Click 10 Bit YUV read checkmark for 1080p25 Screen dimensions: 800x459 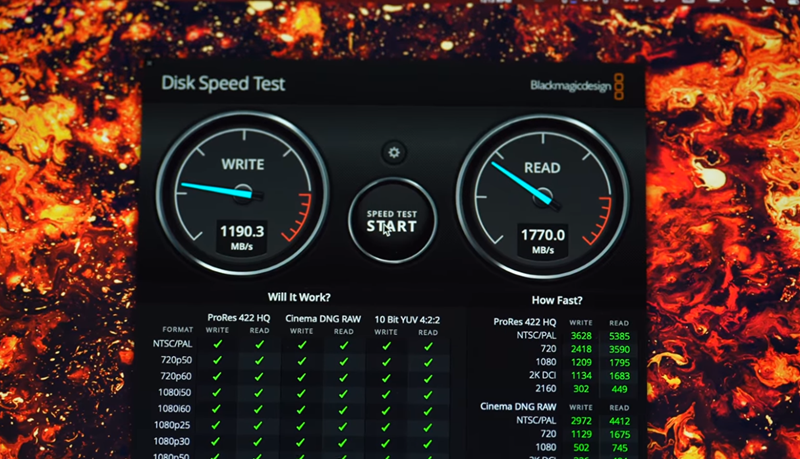tap(428, 427)
